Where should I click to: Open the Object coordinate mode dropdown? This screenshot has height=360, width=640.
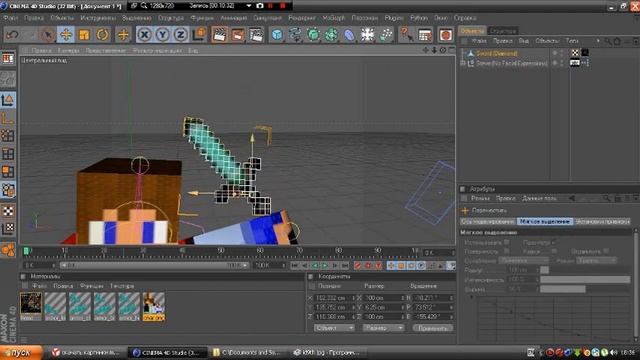(x=334, y=328)
